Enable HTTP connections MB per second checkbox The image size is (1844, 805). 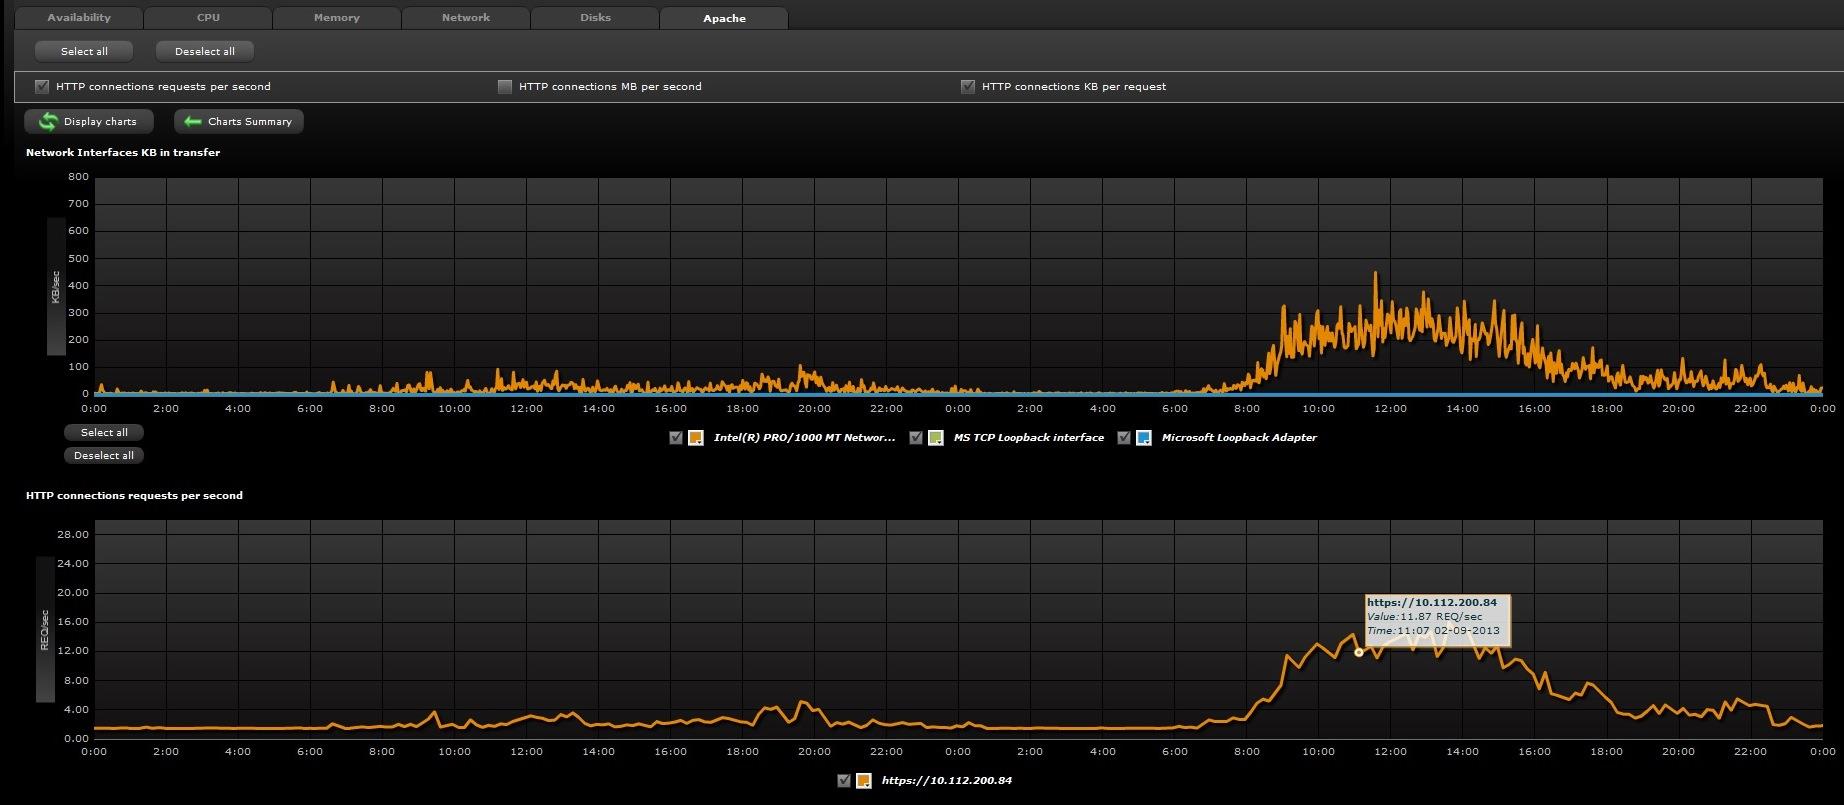505,87
